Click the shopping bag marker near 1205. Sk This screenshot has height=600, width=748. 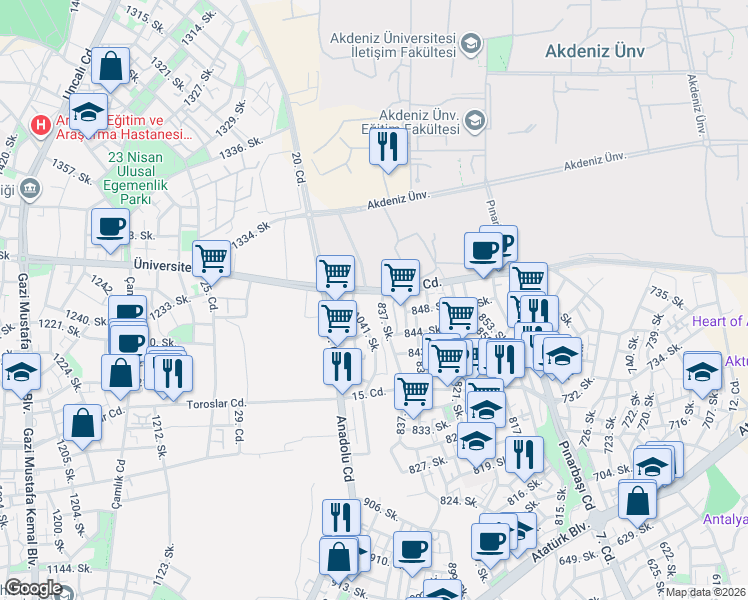[82, 427]
